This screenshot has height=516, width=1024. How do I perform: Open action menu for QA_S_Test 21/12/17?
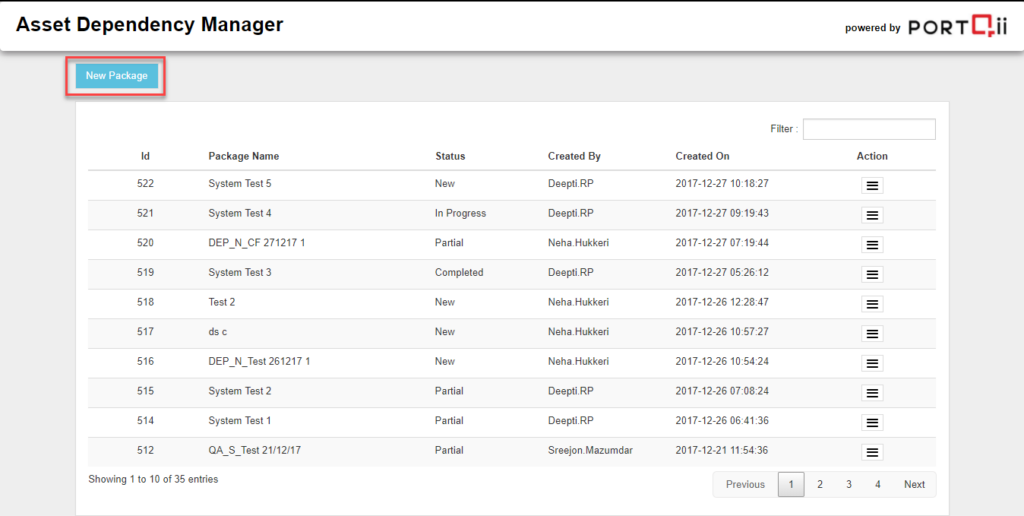872,452
